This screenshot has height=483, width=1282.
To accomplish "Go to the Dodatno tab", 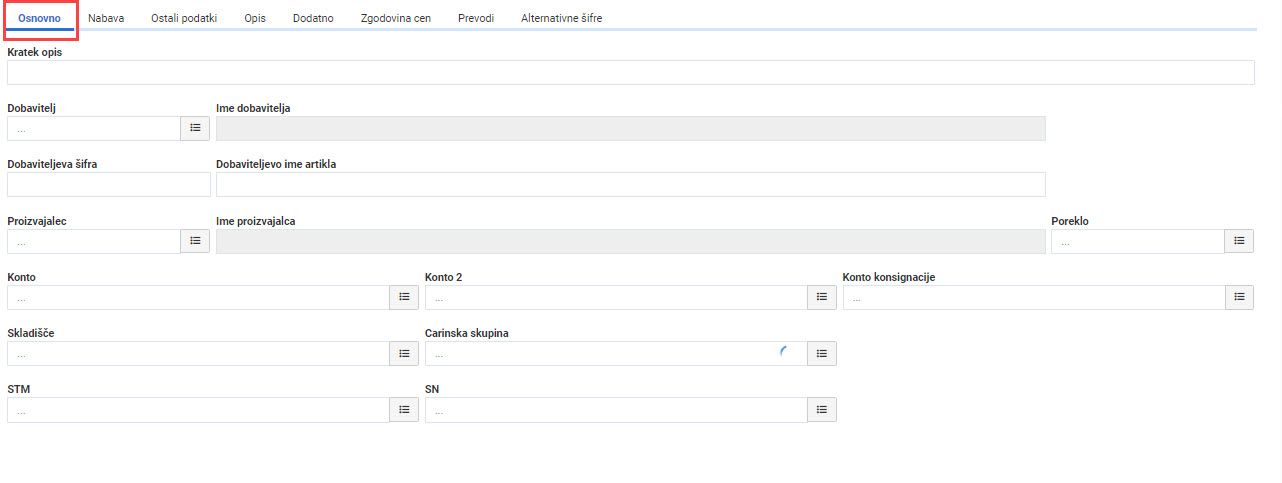I will [x=314, y=18].
